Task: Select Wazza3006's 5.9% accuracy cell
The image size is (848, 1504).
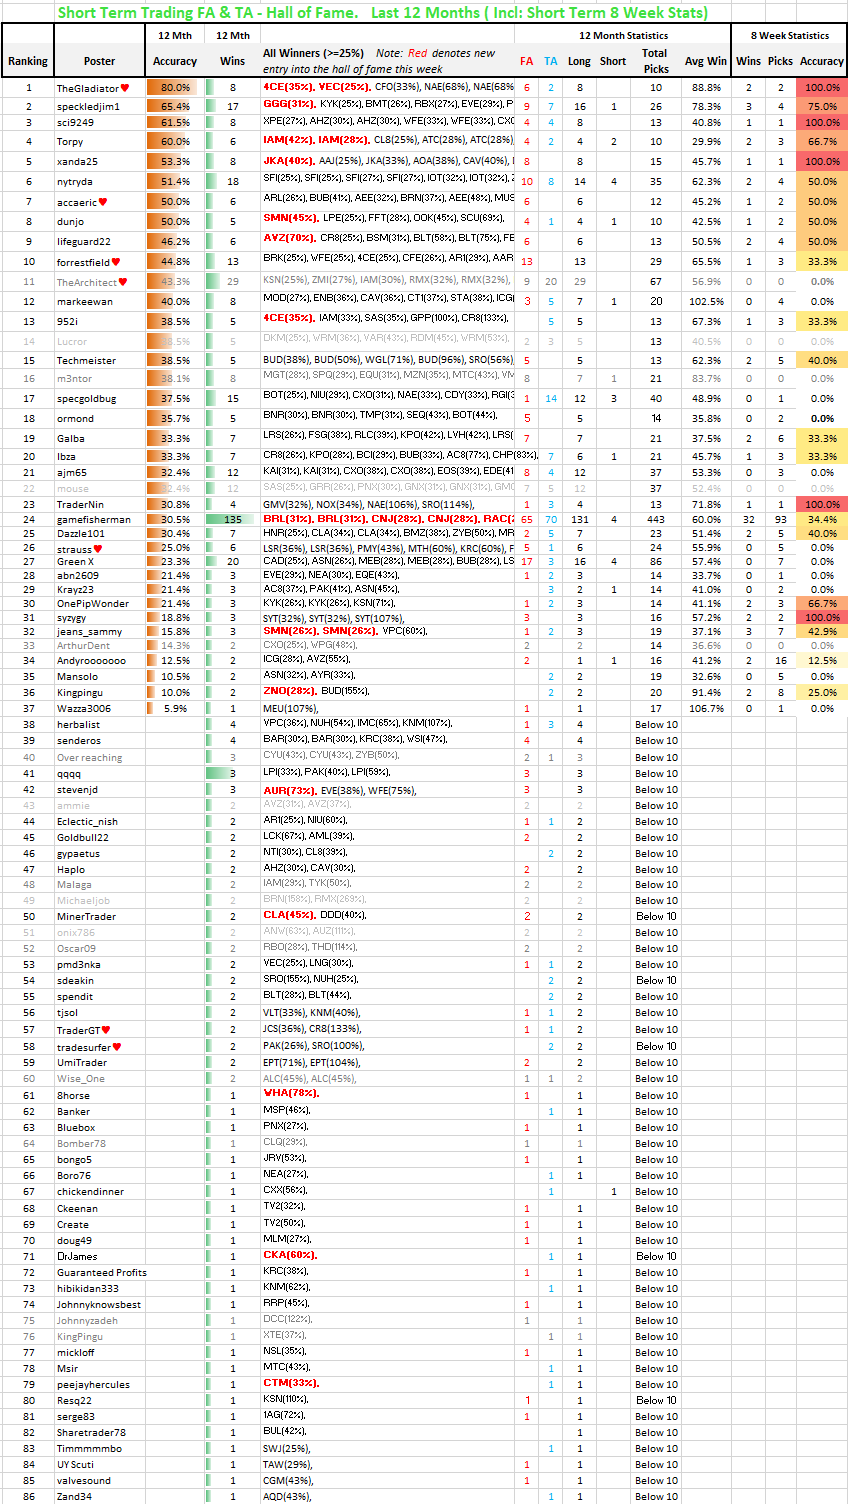Action: point(175,708)
